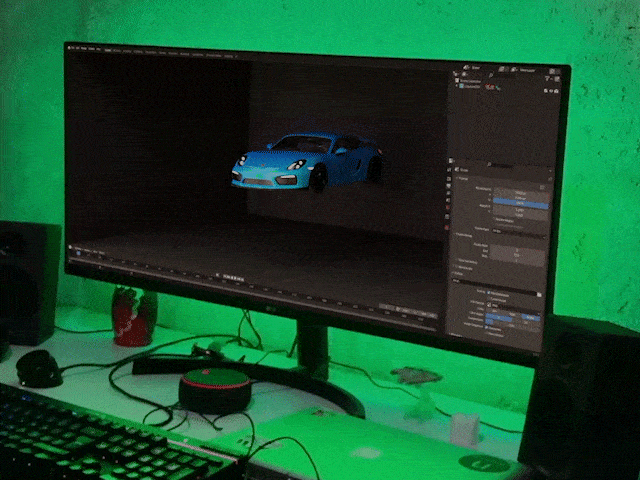This screenshot has width=640, height=480.
Task: Open the Render properties tab
Action: pyautogui.click(x=449, y=179)
